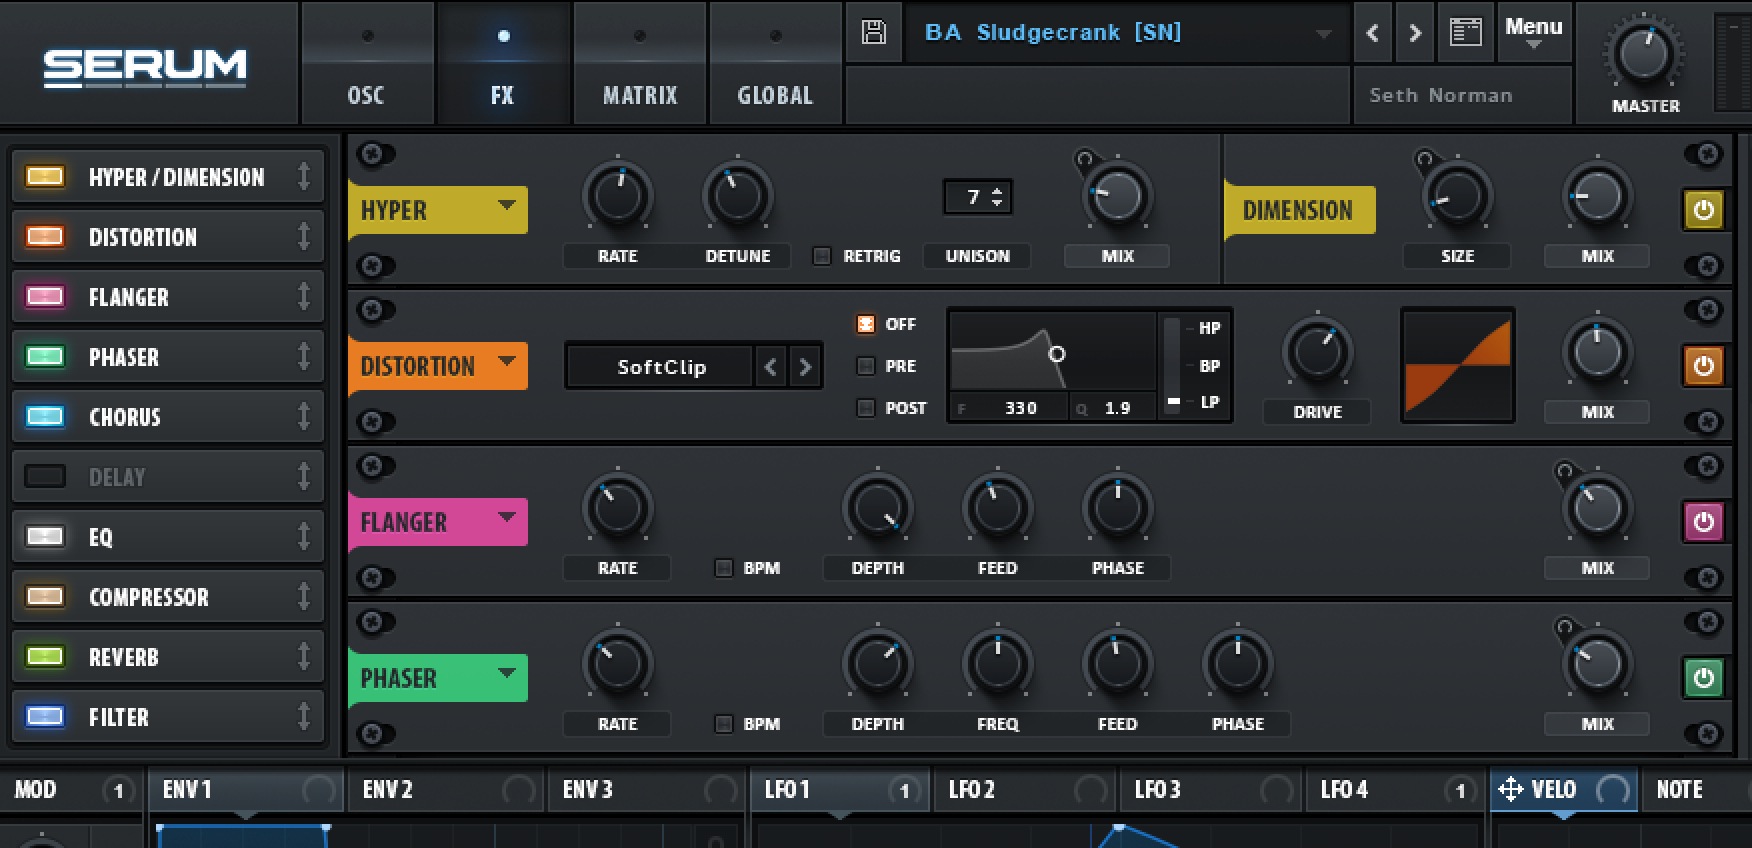This screenshot has height=848, width=1752.
Task: Click the Reverb reorder arrows
Action: pos(304,657)
